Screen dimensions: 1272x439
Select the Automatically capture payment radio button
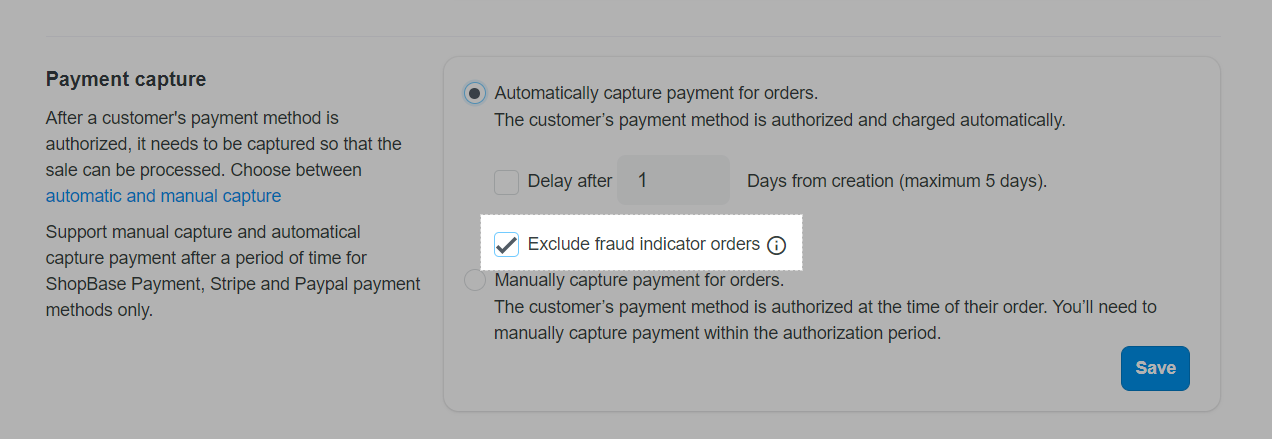475,93
